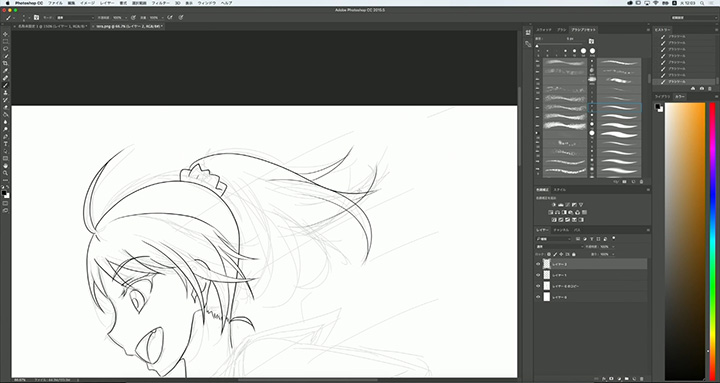Select the Eyedropper tool
Screen dimensions: 720x383
(x=6, y=71)
